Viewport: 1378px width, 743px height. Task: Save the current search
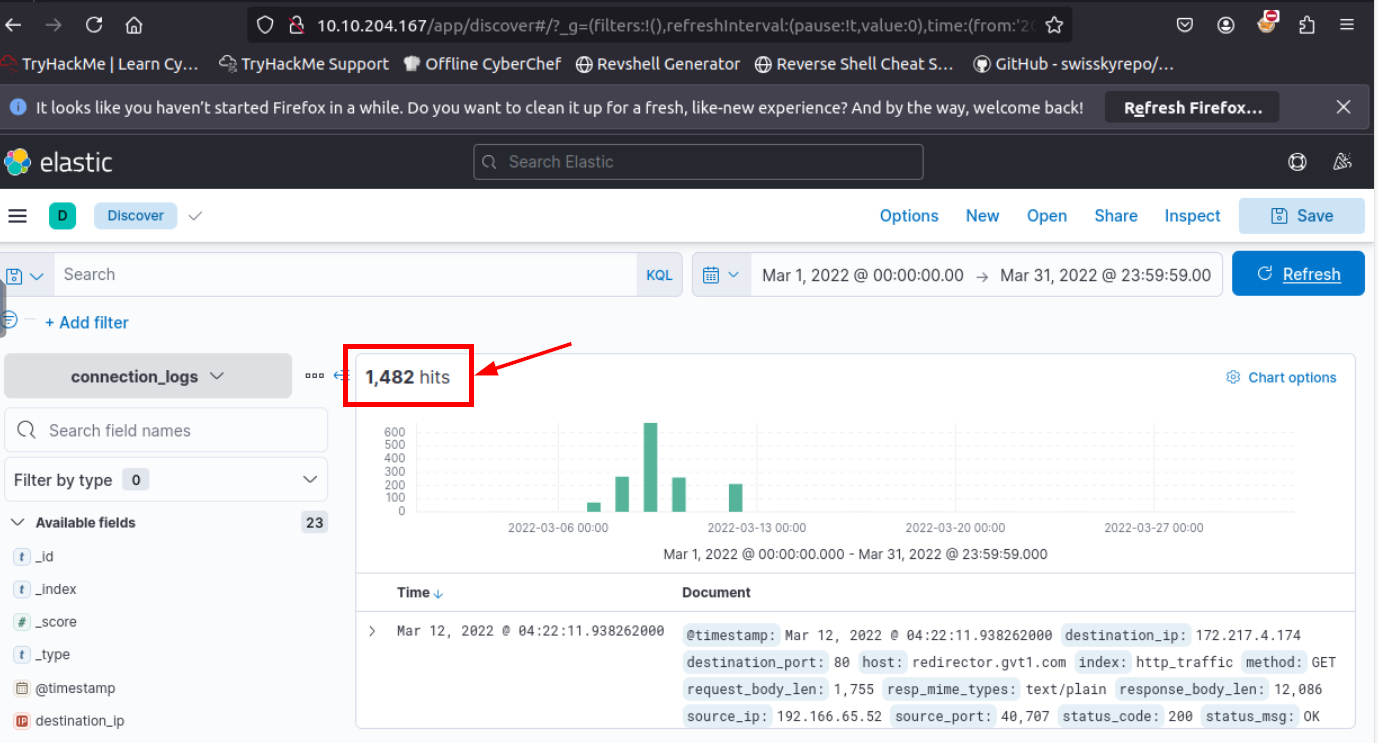click(1301, 216)
